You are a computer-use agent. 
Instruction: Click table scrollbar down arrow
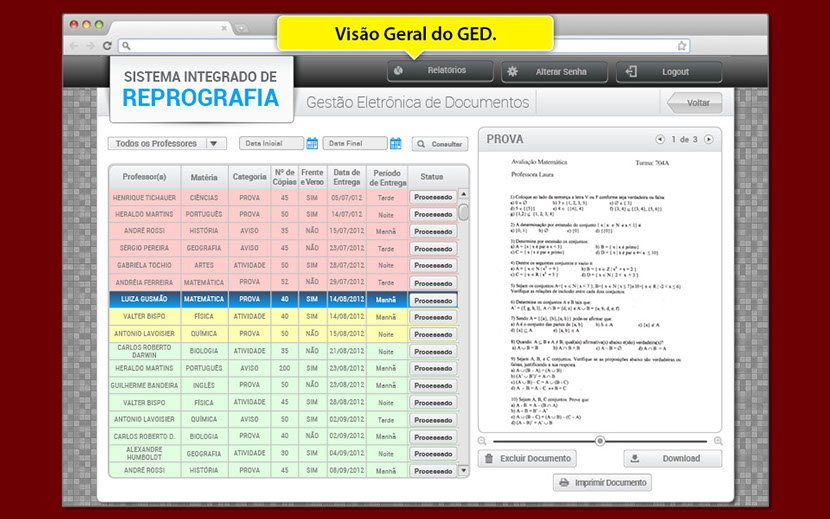coord(463,470)
